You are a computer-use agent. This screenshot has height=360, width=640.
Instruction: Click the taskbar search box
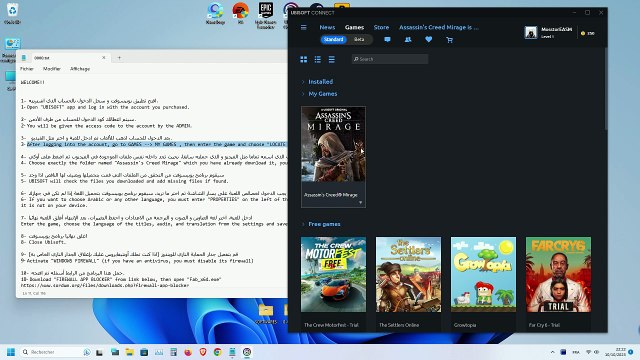coord(56,352)
